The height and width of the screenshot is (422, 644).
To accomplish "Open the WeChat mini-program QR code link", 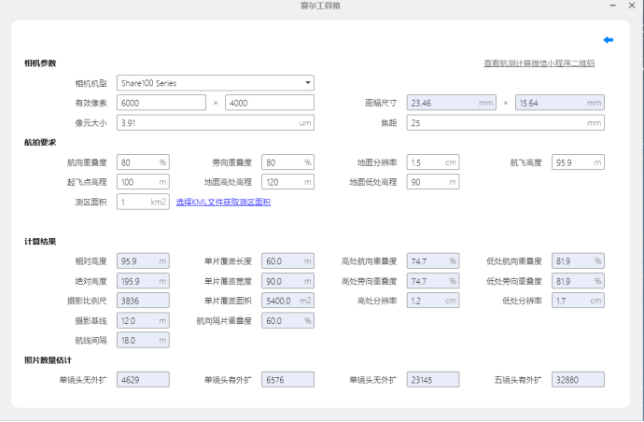I will pos(538,63).
